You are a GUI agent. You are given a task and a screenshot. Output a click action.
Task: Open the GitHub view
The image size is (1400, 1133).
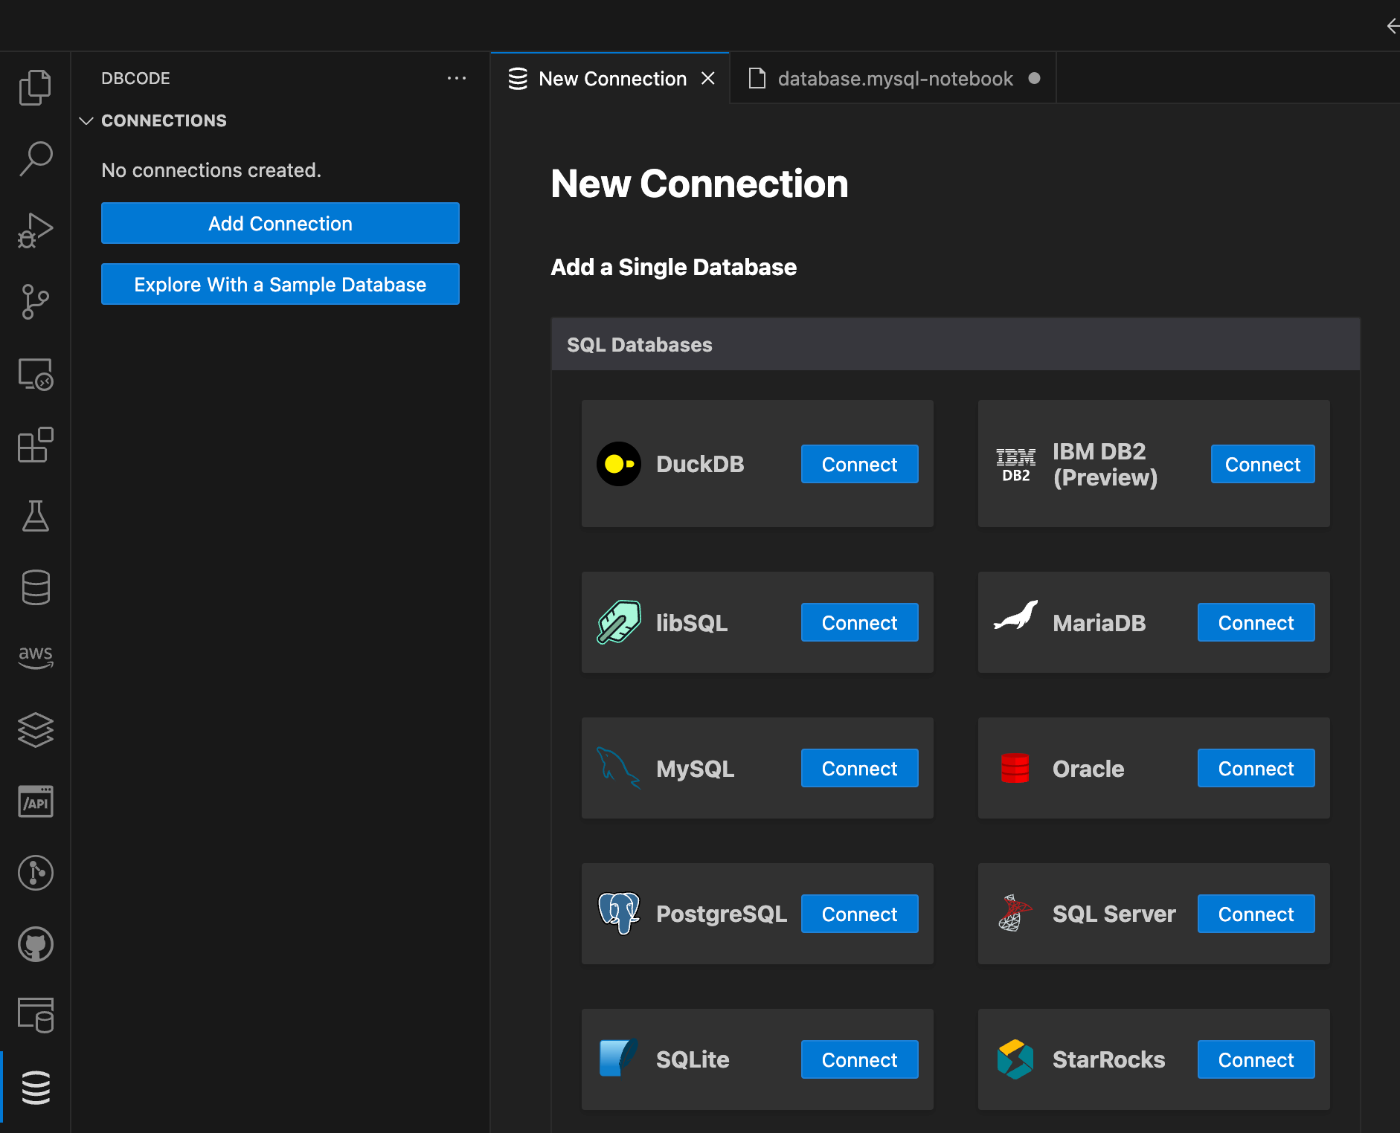coord(35,944)
